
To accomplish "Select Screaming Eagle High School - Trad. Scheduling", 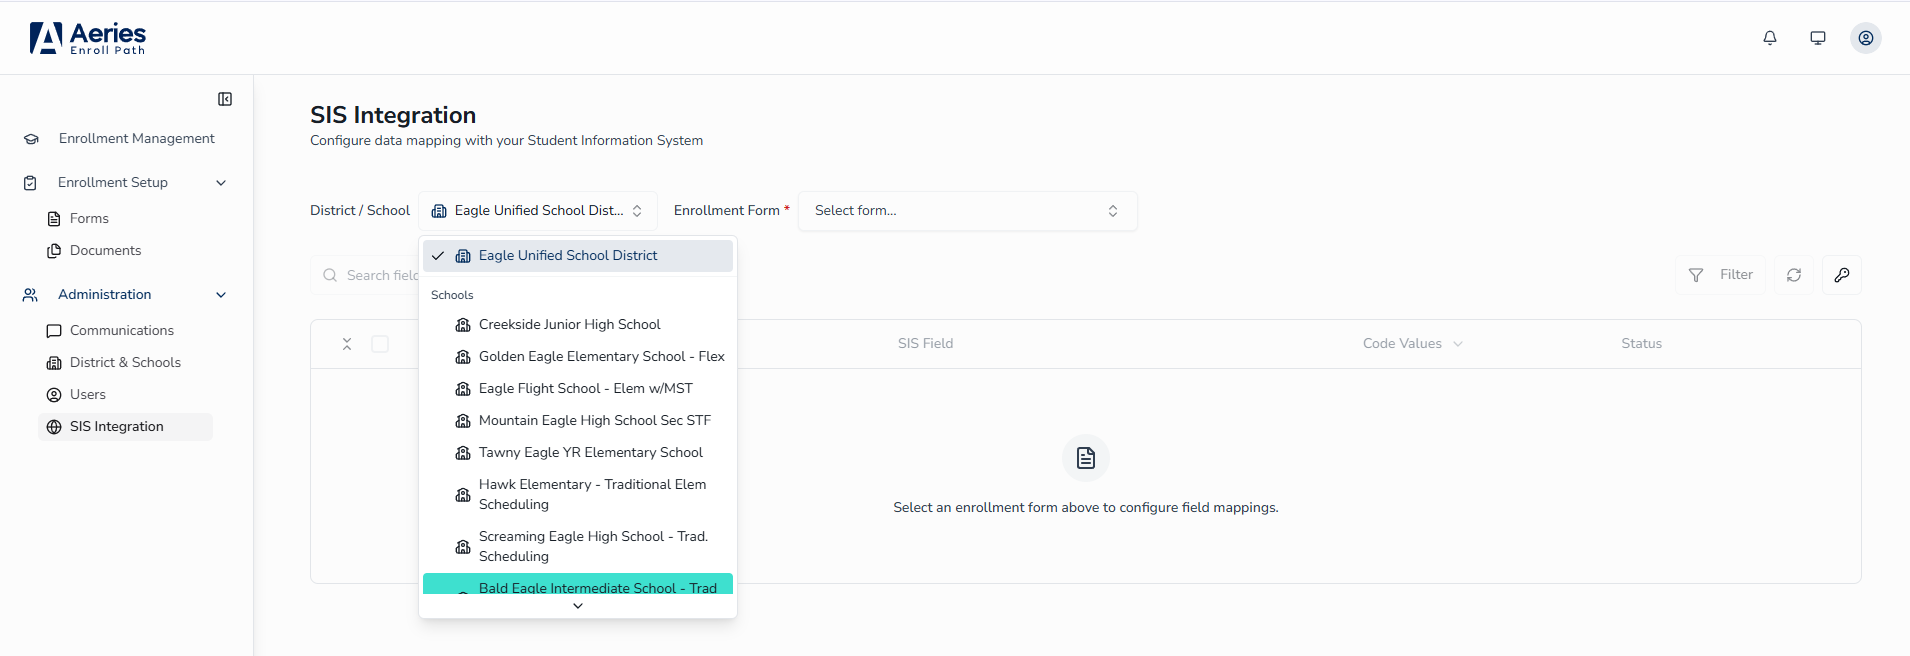I will pos(578,547).
